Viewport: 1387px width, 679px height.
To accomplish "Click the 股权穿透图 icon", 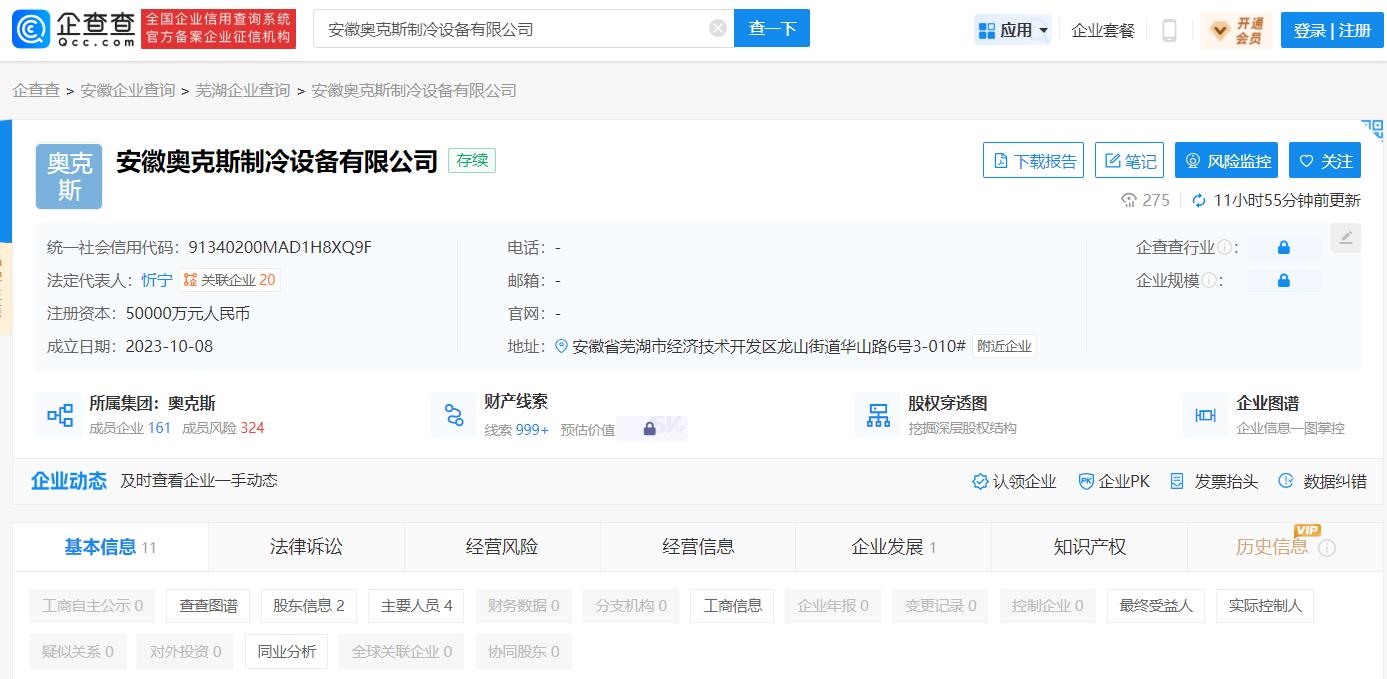I will click(x=878, y=415).
